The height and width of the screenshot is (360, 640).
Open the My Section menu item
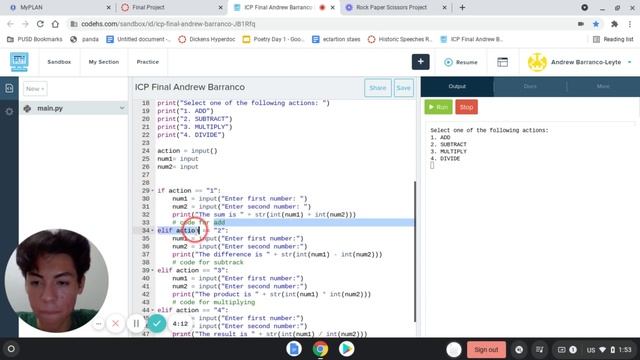point(104,62)
